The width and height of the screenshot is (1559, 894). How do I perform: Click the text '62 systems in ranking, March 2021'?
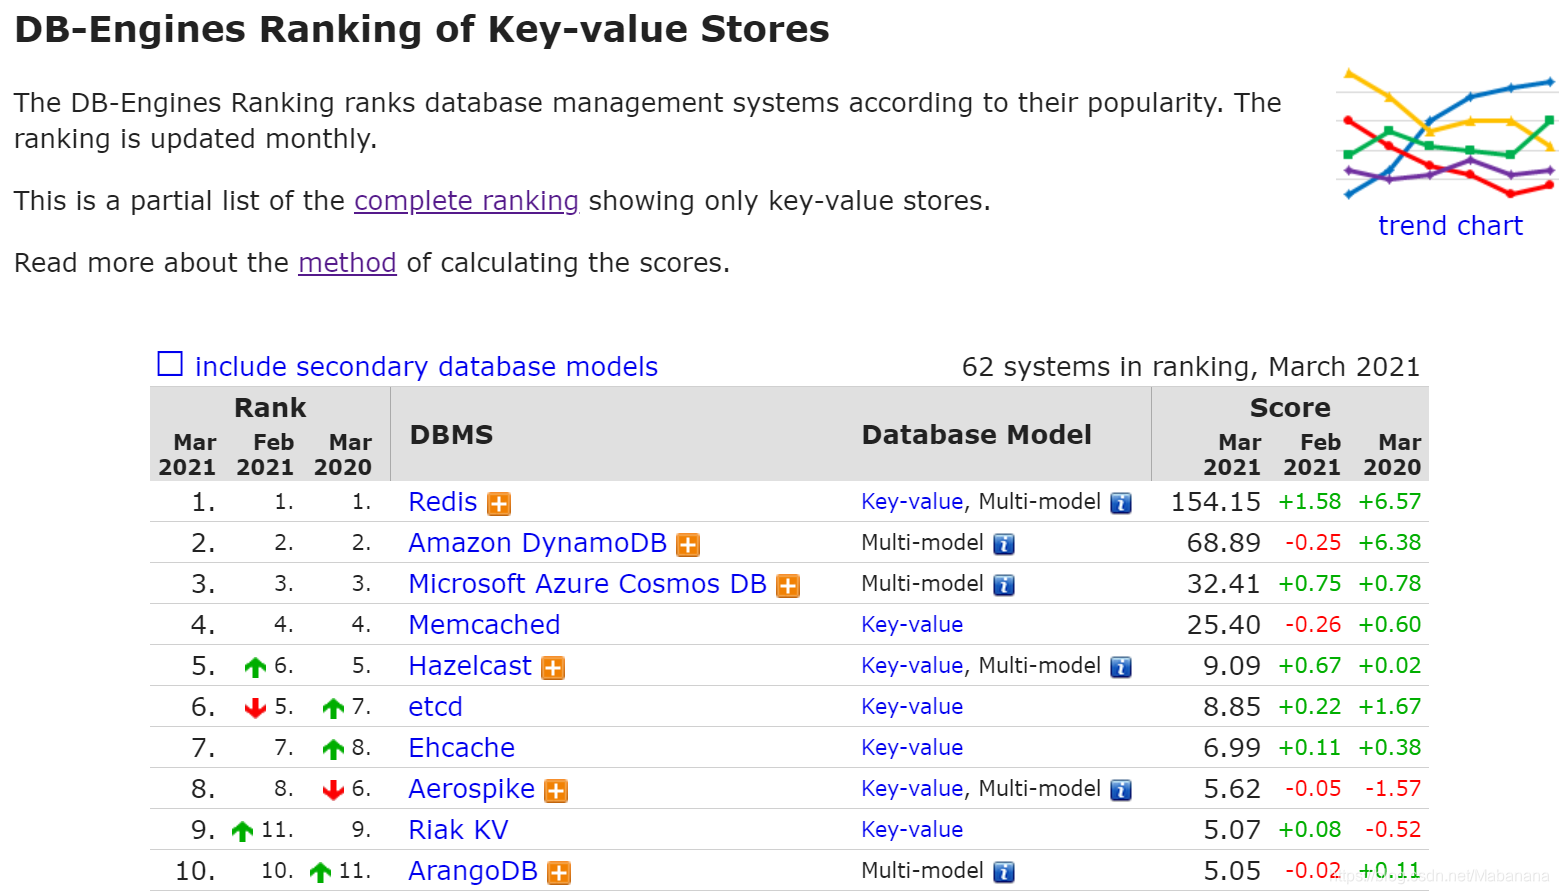(x=1191, y=367)
